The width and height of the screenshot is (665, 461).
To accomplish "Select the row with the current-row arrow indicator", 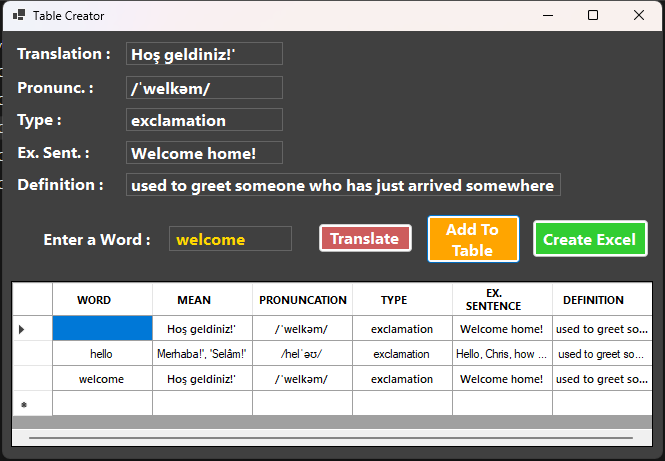I will click(x=32, y=329).
